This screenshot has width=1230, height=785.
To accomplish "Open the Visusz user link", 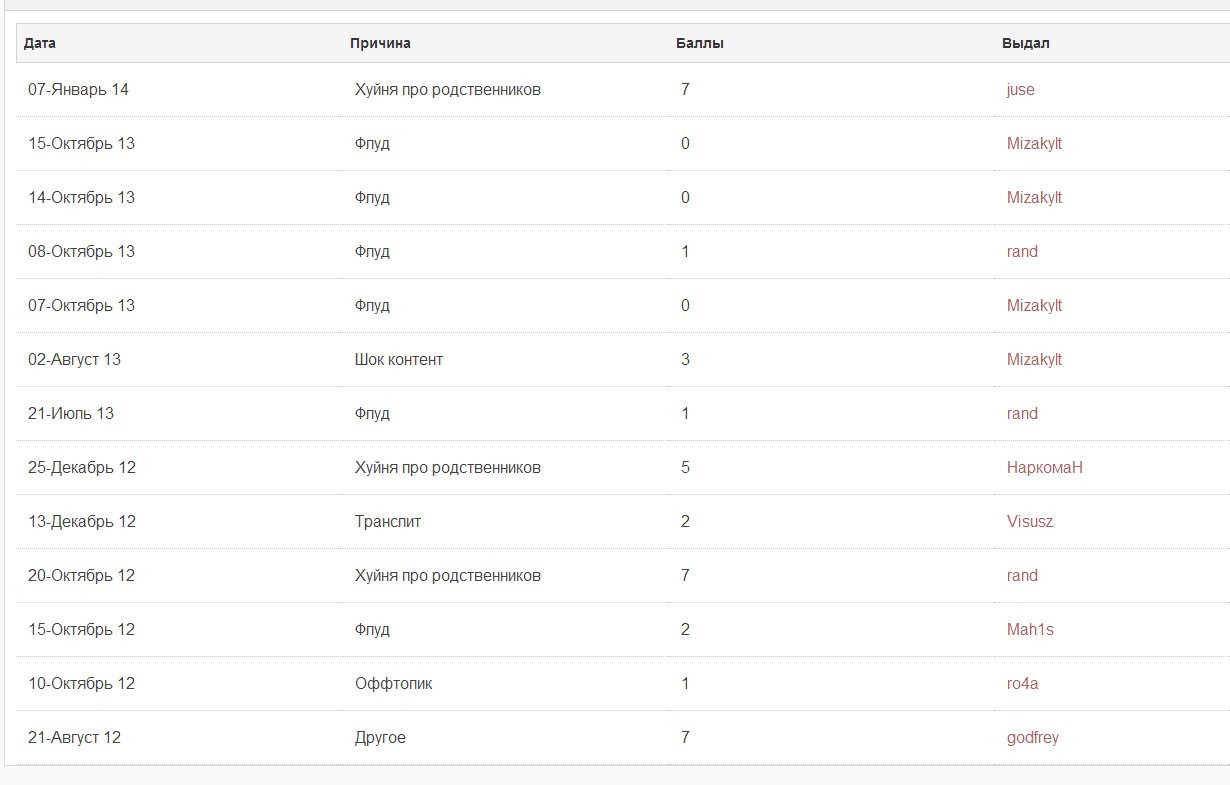I will [1029, 522].
